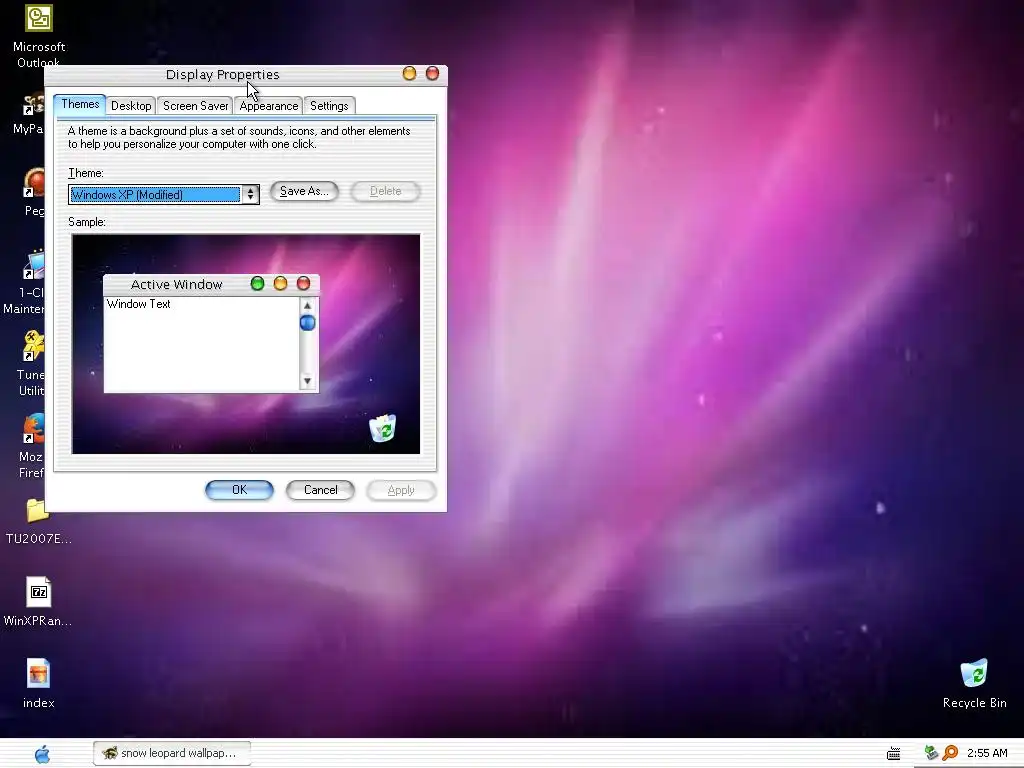Open the Microsoft Outlook desktop icon

click(39, 19)
